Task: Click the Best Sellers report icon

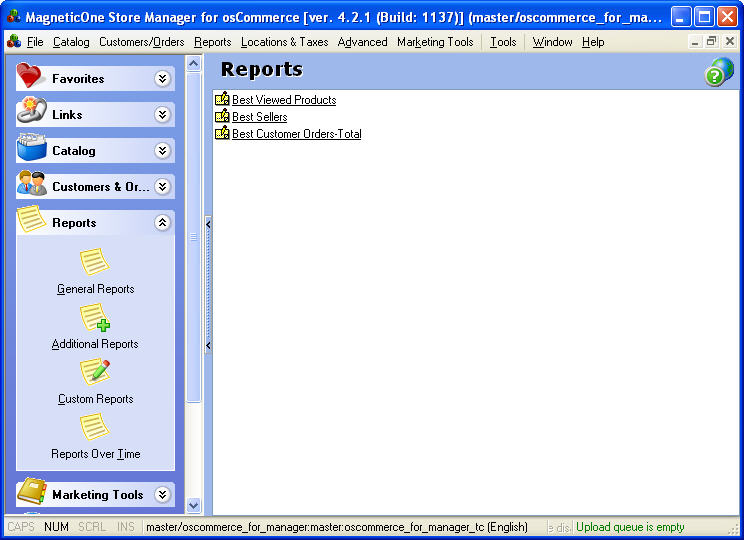Action: 222,116
